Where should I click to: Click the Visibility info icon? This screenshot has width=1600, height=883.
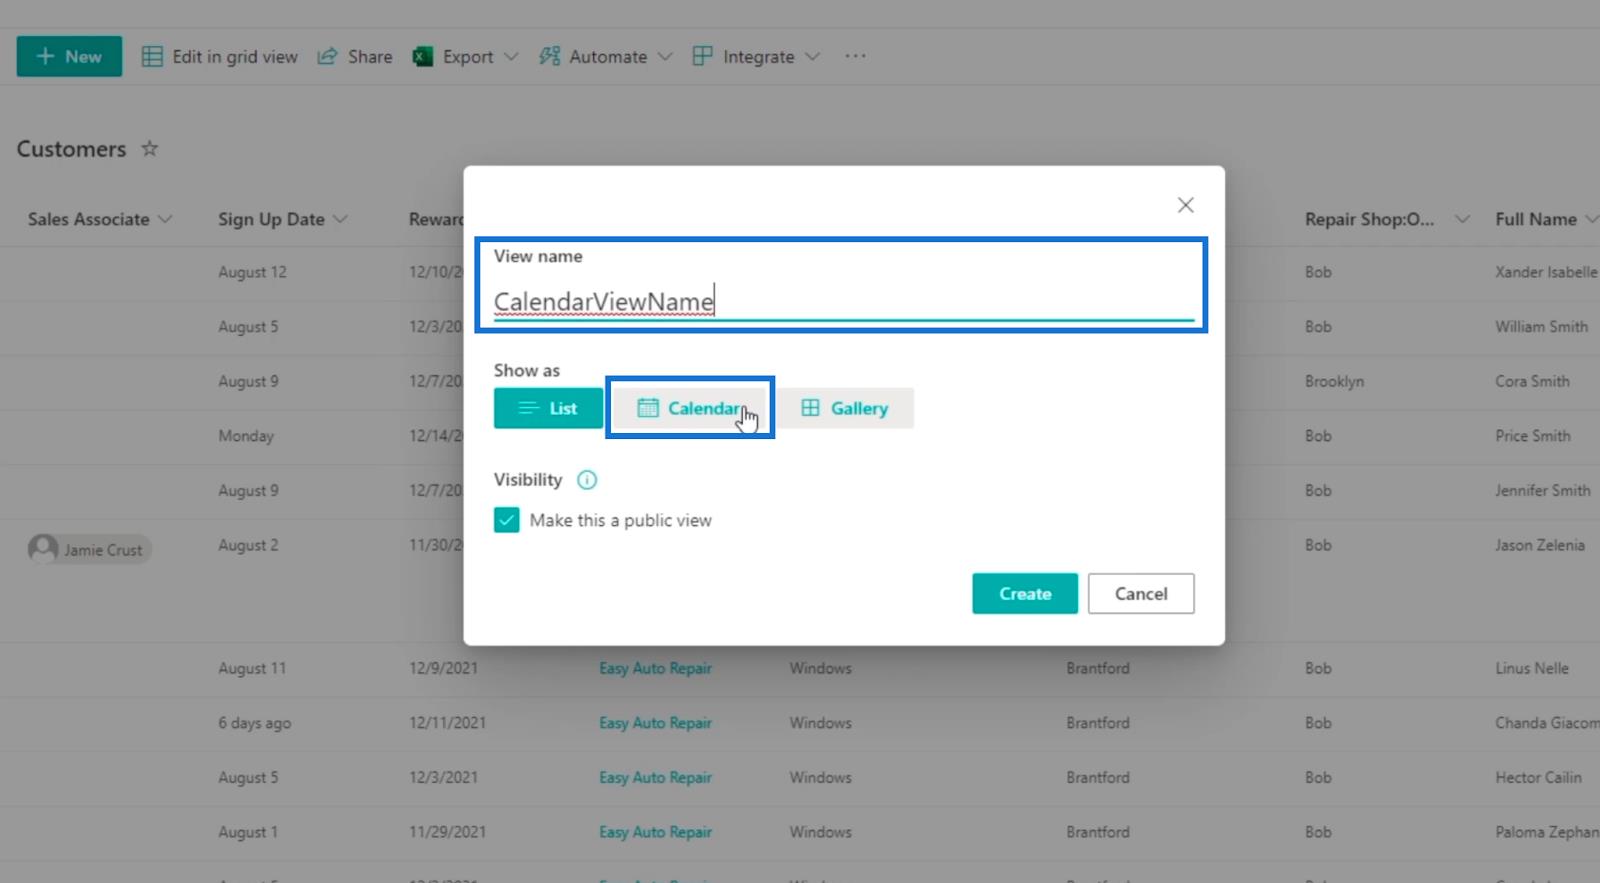(587, 480)
